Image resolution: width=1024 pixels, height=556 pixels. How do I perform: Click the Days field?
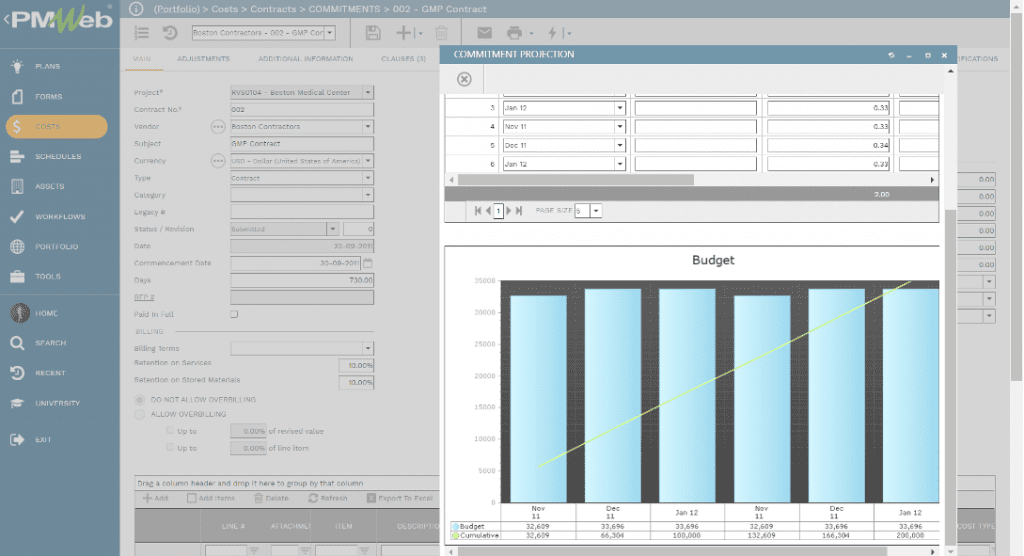pos(302,280)
